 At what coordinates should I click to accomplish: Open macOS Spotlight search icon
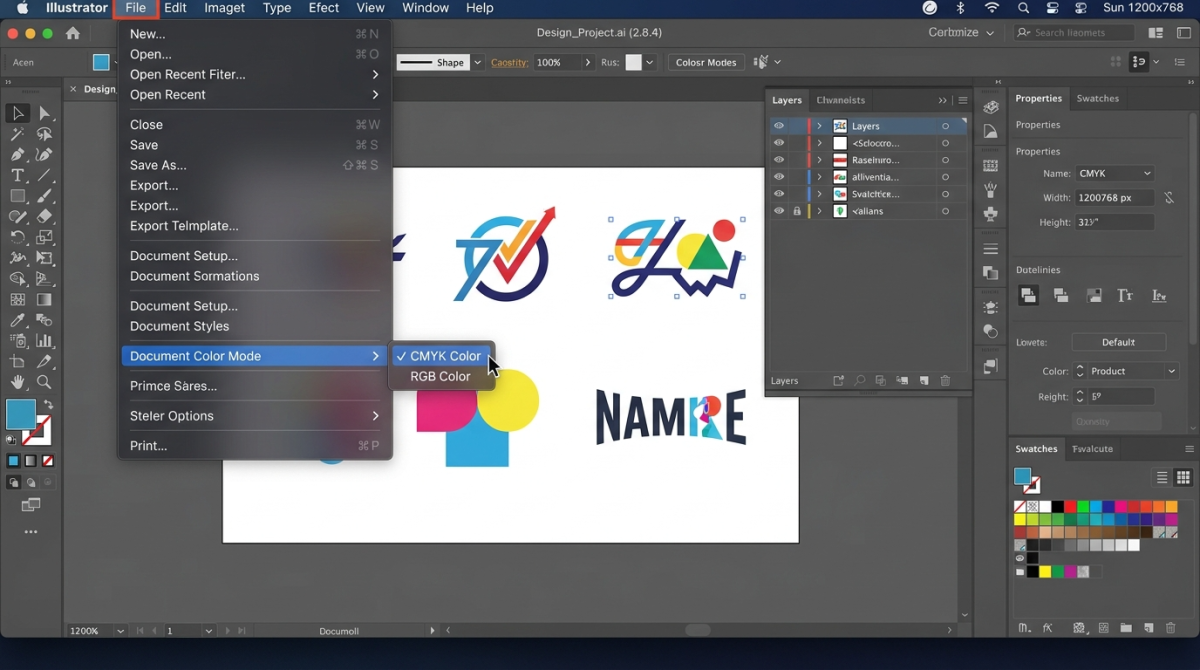(1023, 8)
